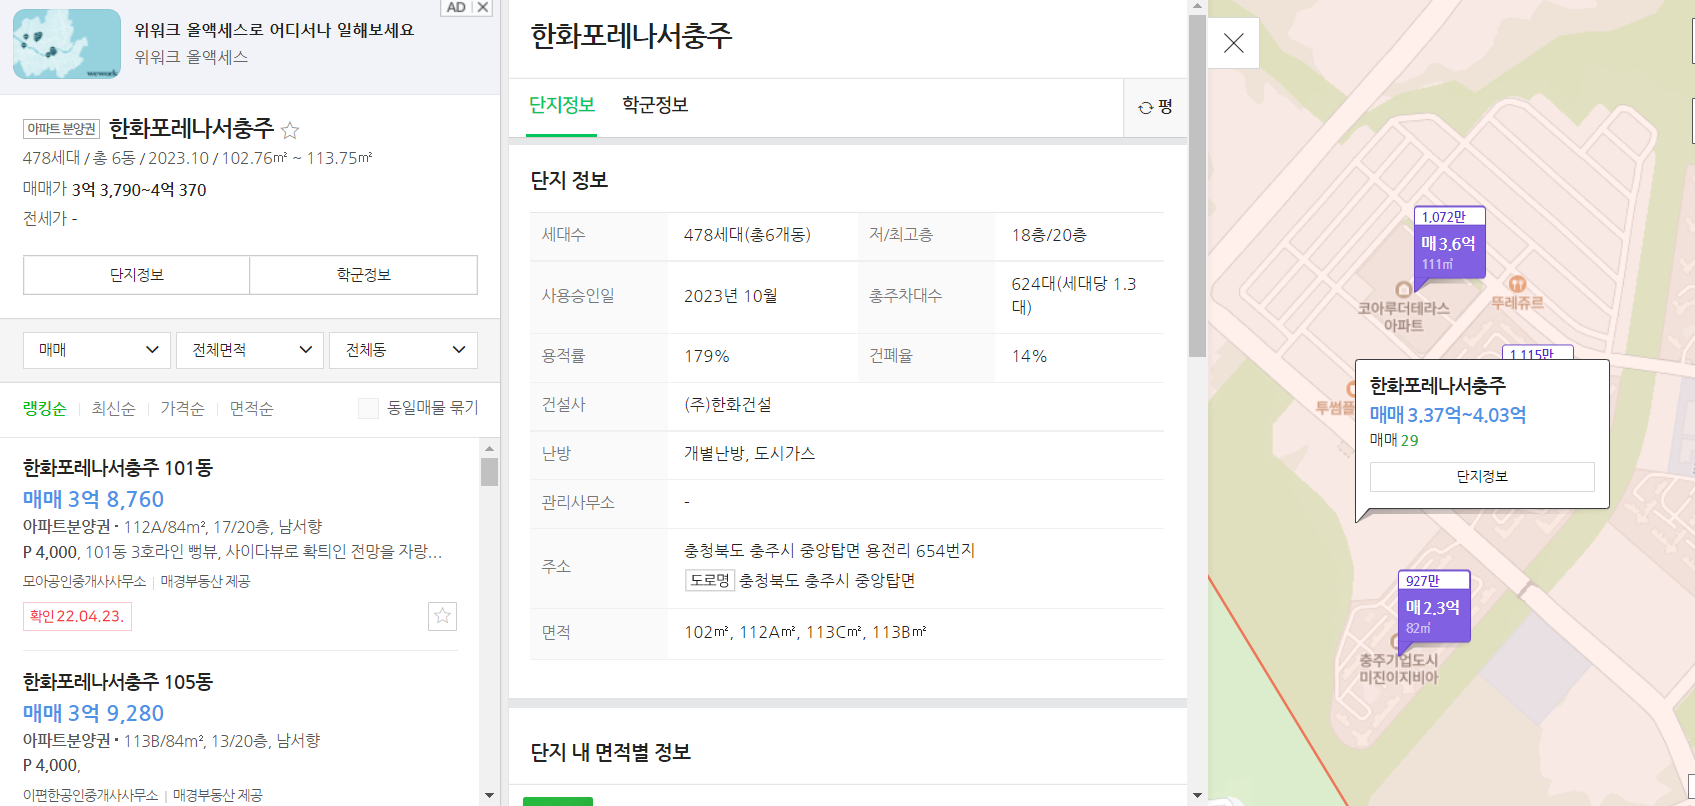Open the 전체동 building dropdown

(x=404, y=350)
